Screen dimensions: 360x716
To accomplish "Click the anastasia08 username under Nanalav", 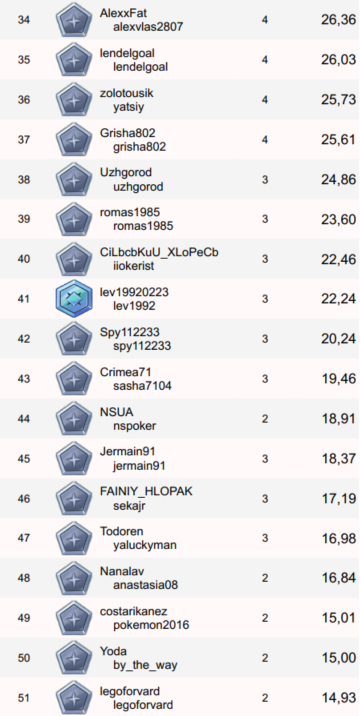I will pos(146,584).
